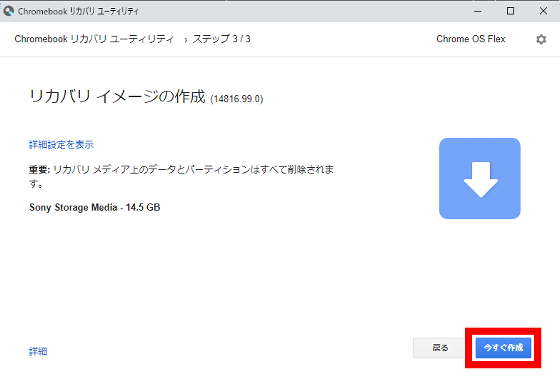Open settings via the gear icon
The image size is (560, 387).
pyautogui.click(x=541, y=39)
